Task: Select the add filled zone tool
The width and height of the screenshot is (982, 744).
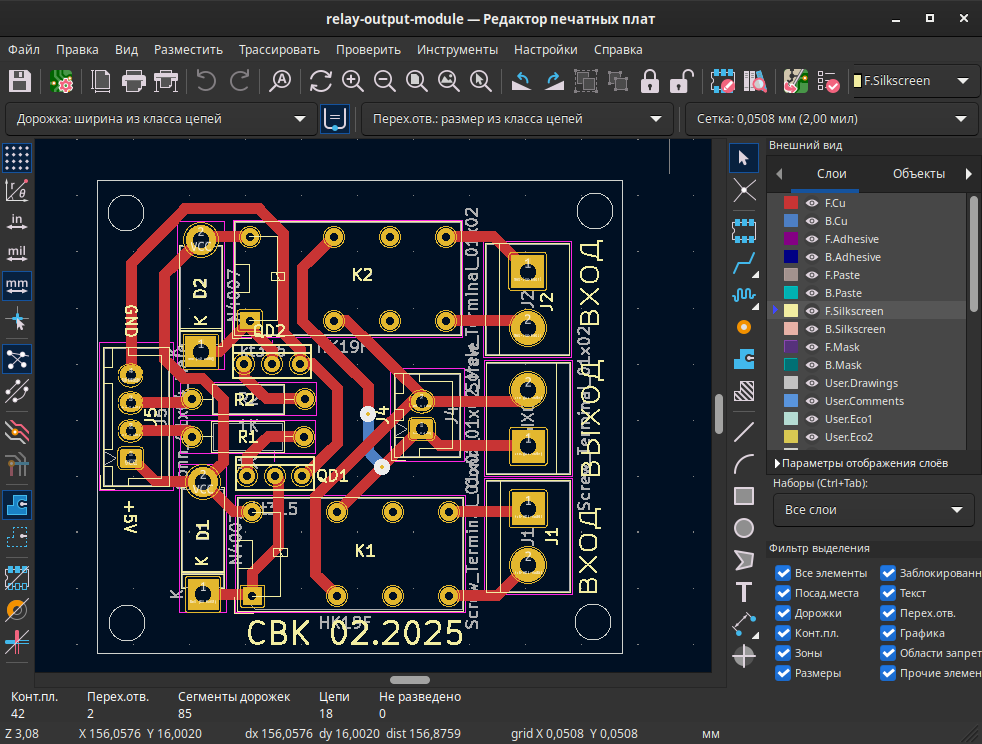Action: [744, 359]
